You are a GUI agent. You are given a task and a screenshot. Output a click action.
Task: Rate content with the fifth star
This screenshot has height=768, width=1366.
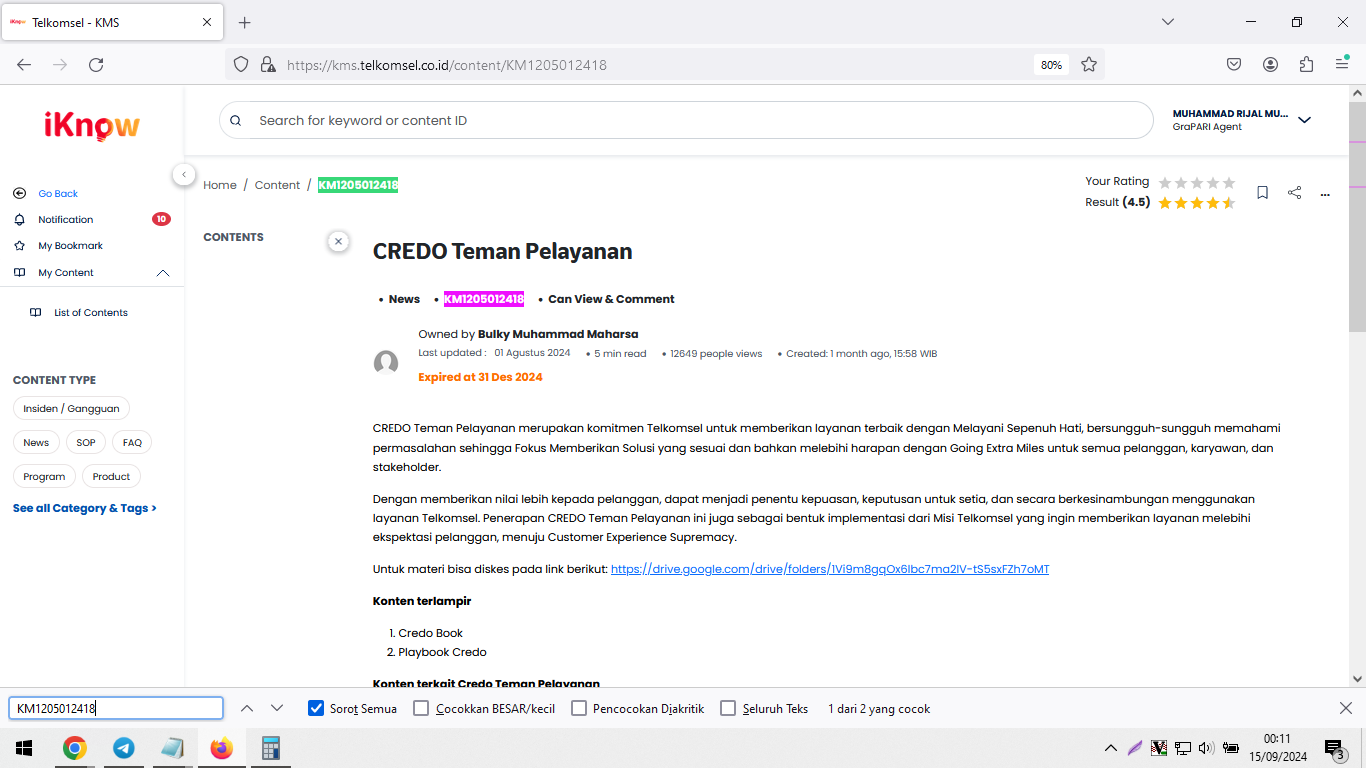tap(1229, 182)
